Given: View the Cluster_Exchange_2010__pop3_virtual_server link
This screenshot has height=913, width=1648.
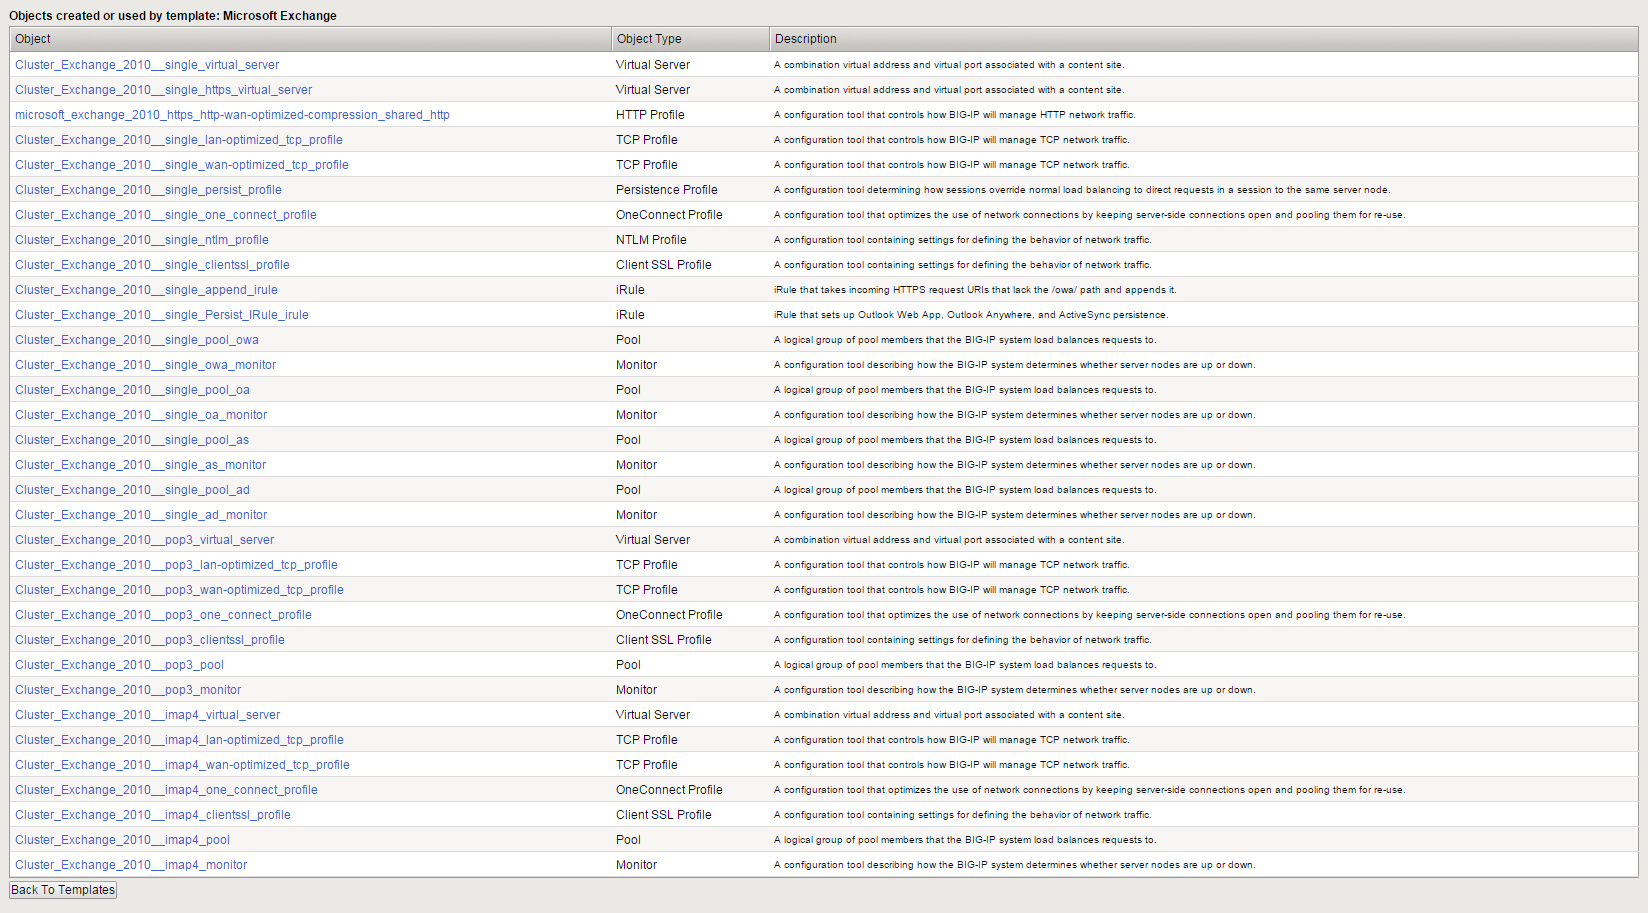Looking at the screenshot, I should click(144, 539).
